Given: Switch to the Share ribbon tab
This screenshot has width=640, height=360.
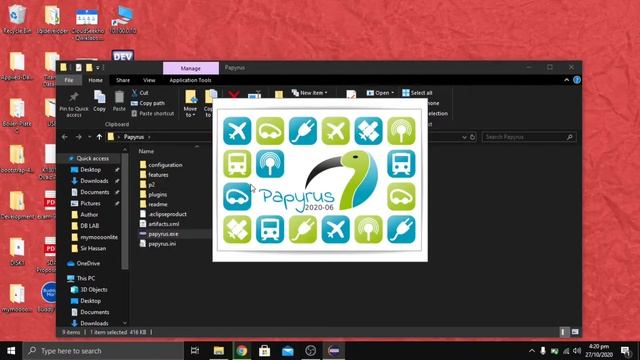Looking at the screenshot, I should pyautogui.click(x=123, y=80).
